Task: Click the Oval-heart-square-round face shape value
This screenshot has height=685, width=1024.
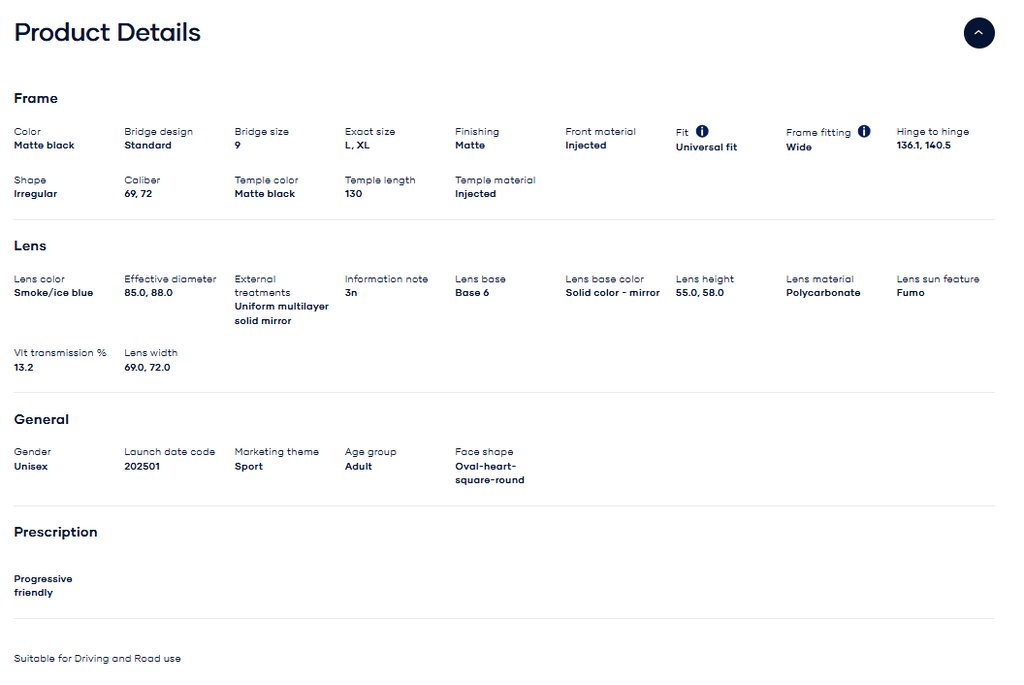Action: pyautogui.click(x=489, y=473)
